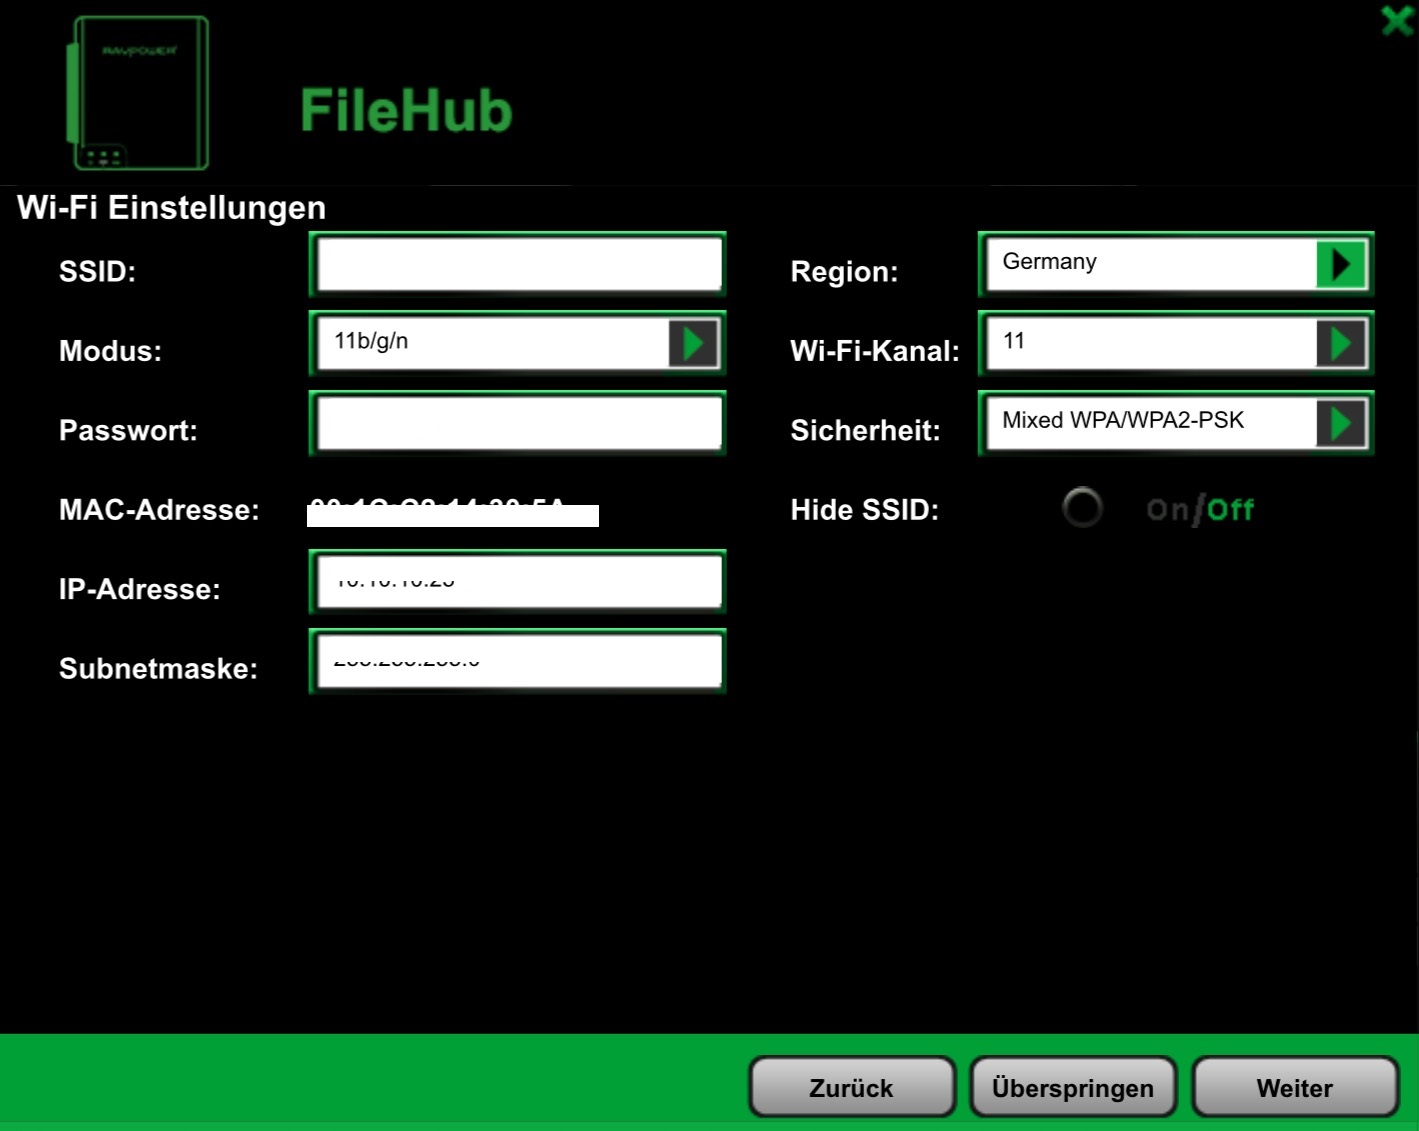Toggle the Hide SSID round switch

1082,508
